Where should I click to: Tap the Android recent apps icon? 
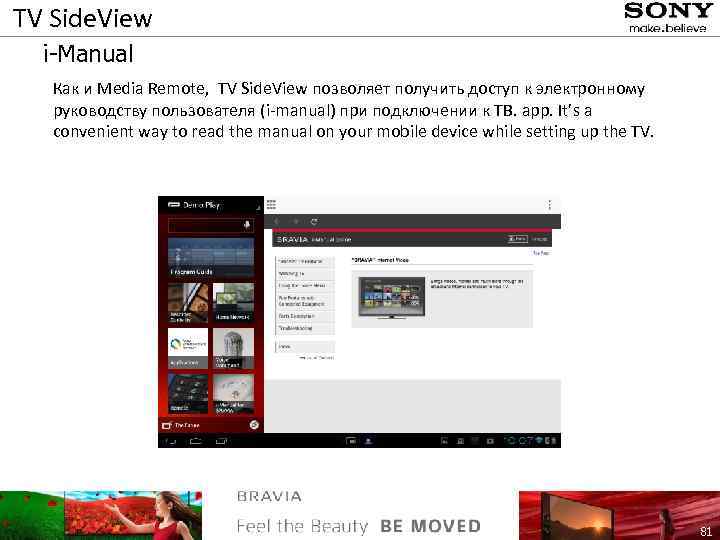click(x=221, y=441)
